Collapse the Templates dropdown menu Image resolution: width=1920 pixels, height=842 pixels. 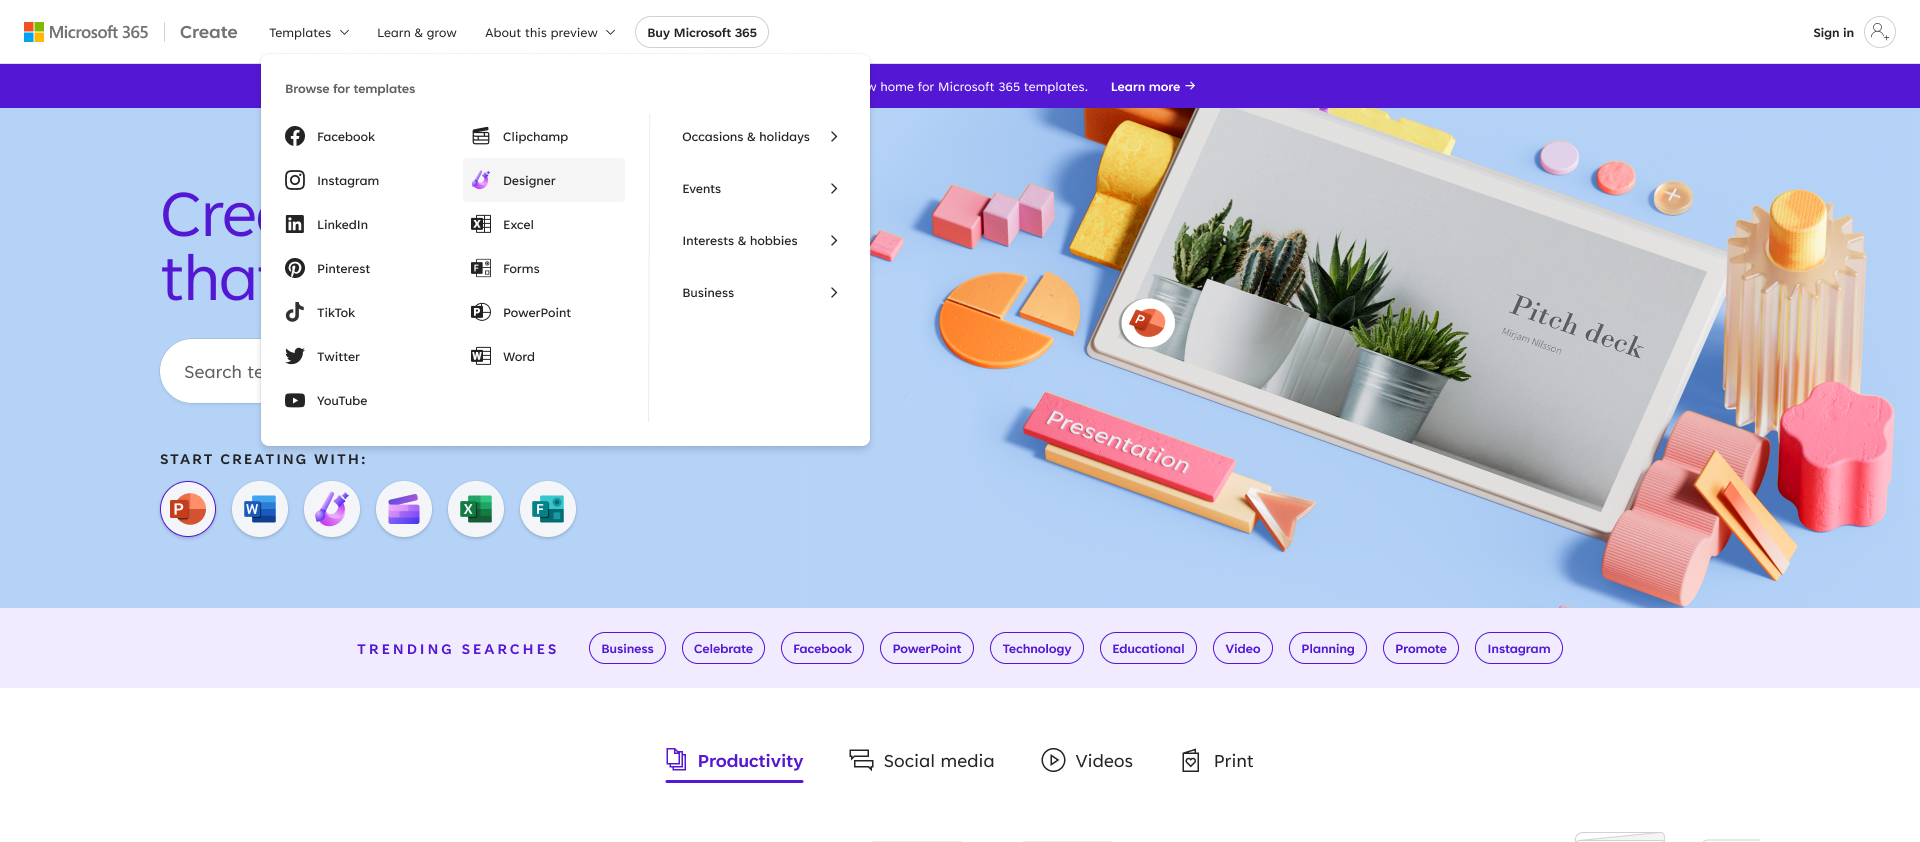[309, 32]
